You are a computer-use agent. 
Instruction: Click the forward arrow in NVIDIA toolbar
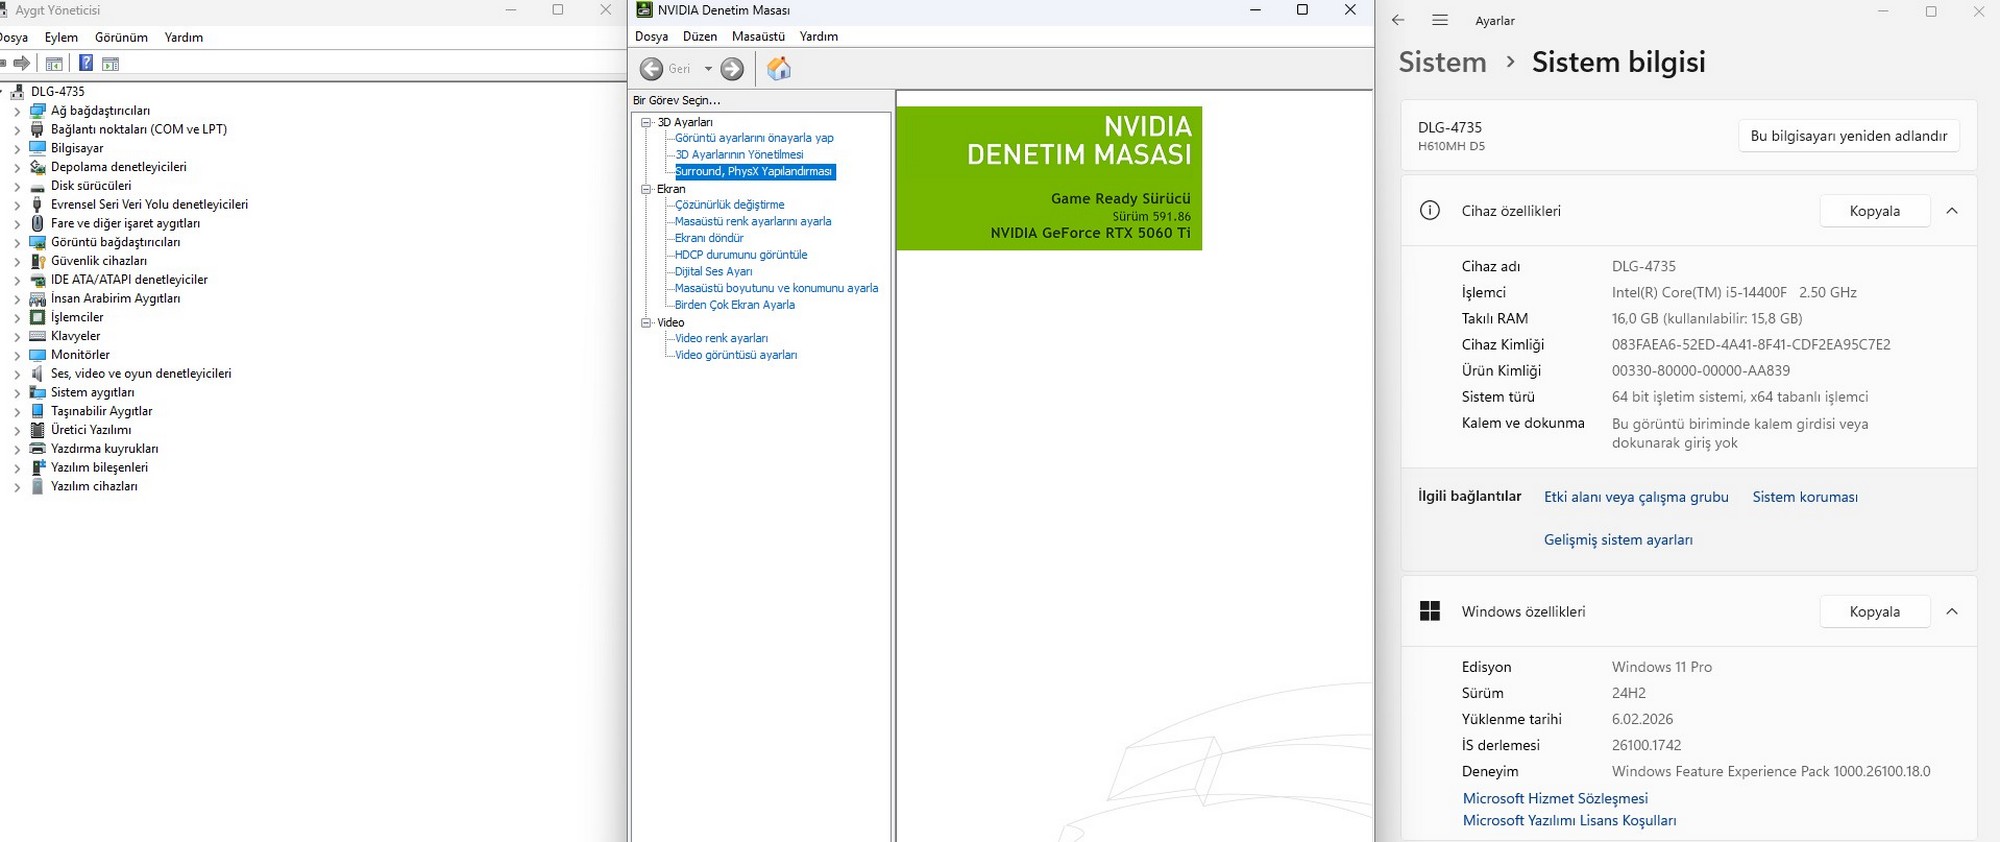[732, 69]
